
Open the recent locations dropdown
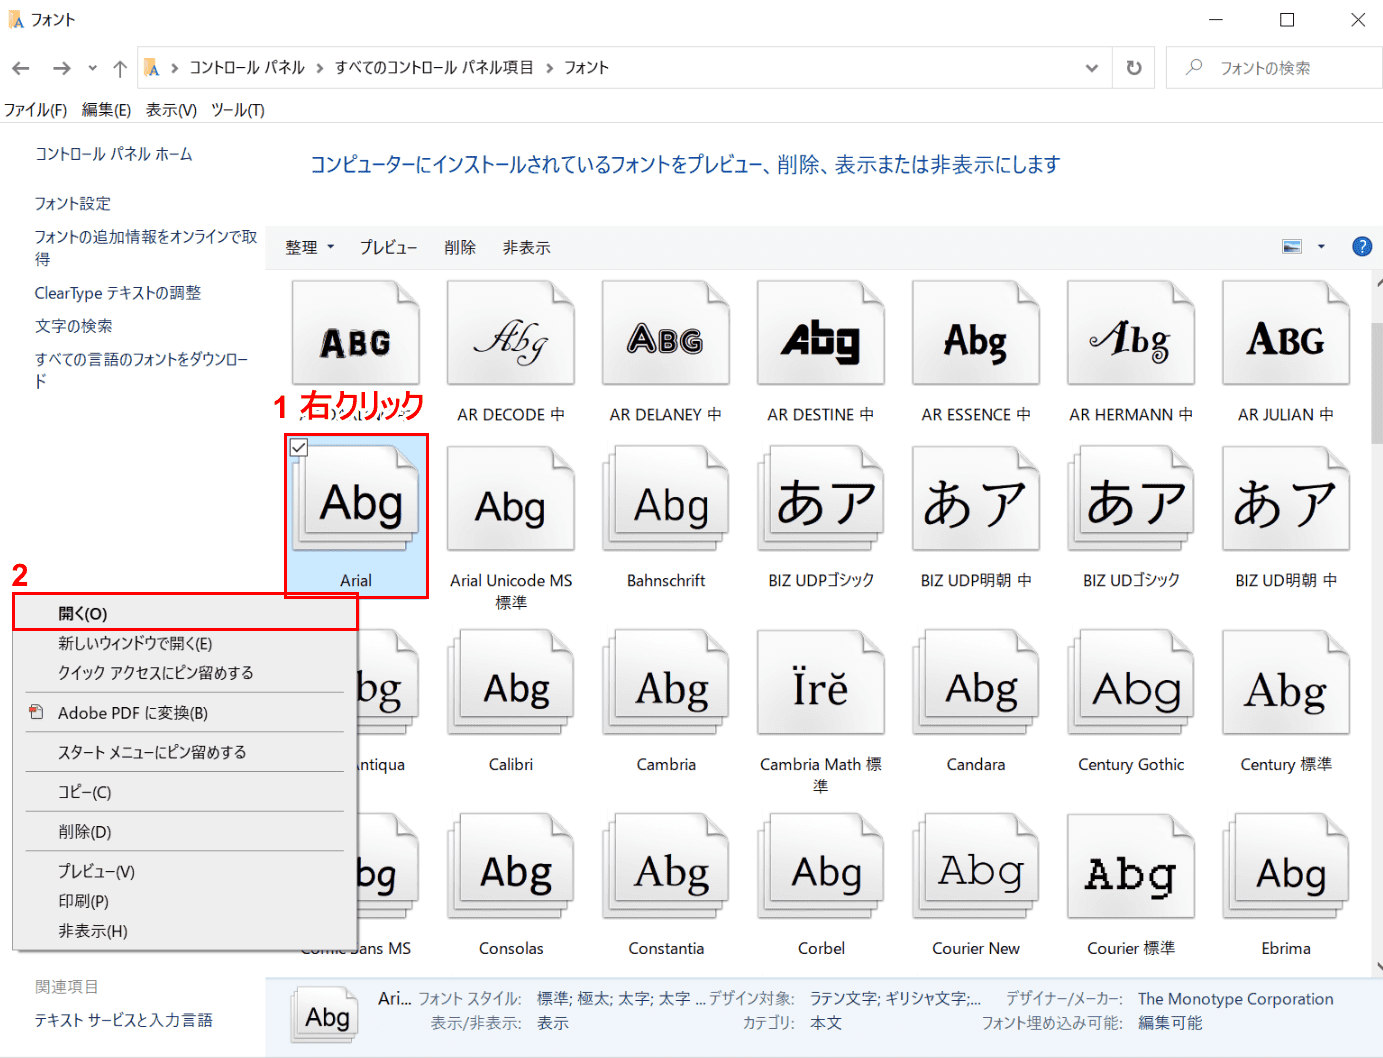92,68
